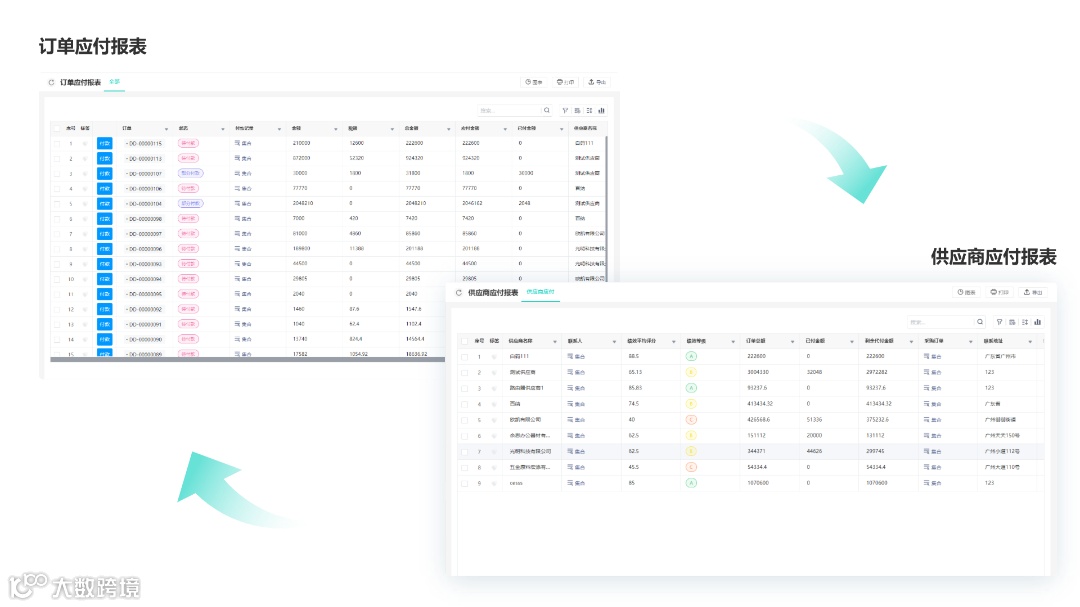Viewport: 1080px width, 607px height.
Task: Open 金额 column dropdown in order report
Action: point(335,129)
